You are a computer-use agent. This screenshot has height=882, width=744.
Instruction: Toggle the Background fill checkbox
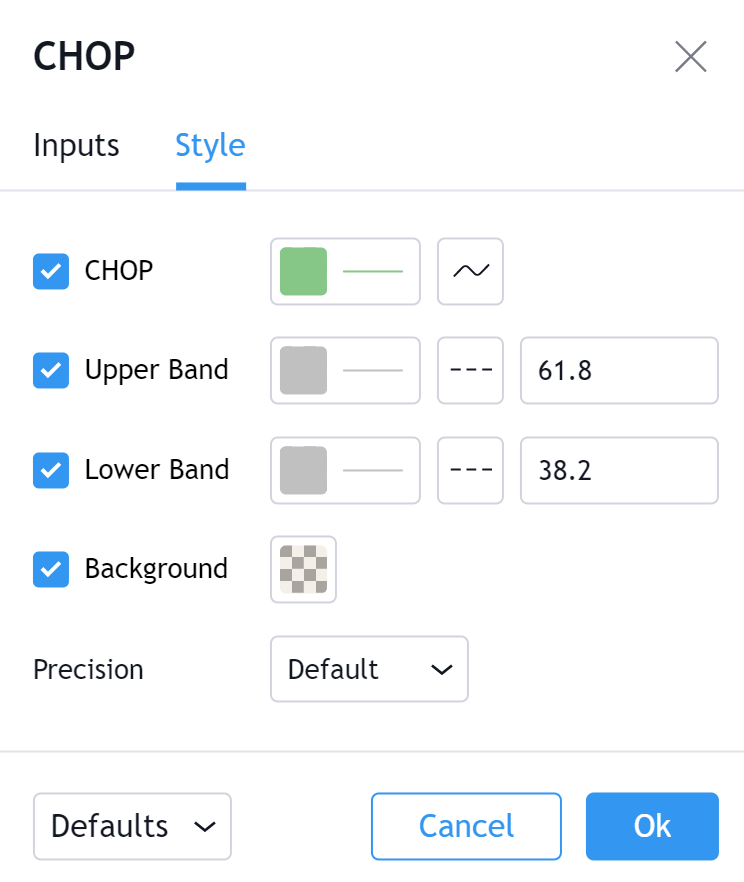[51, 570]
